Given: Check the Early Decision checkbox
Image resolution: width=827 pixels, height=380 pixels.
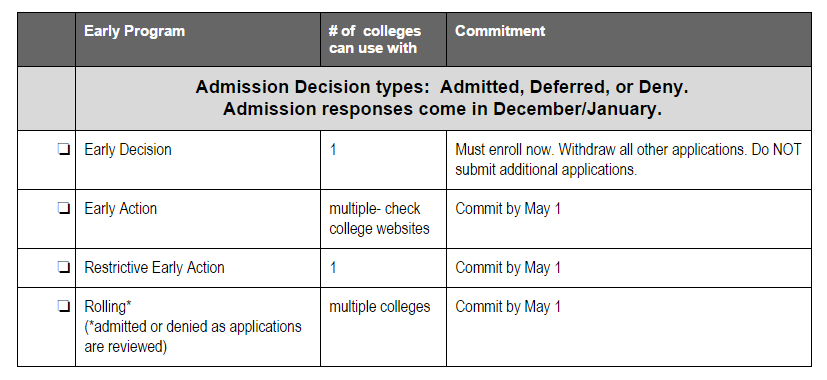Looking at the screenshot, I should [63, 150].
